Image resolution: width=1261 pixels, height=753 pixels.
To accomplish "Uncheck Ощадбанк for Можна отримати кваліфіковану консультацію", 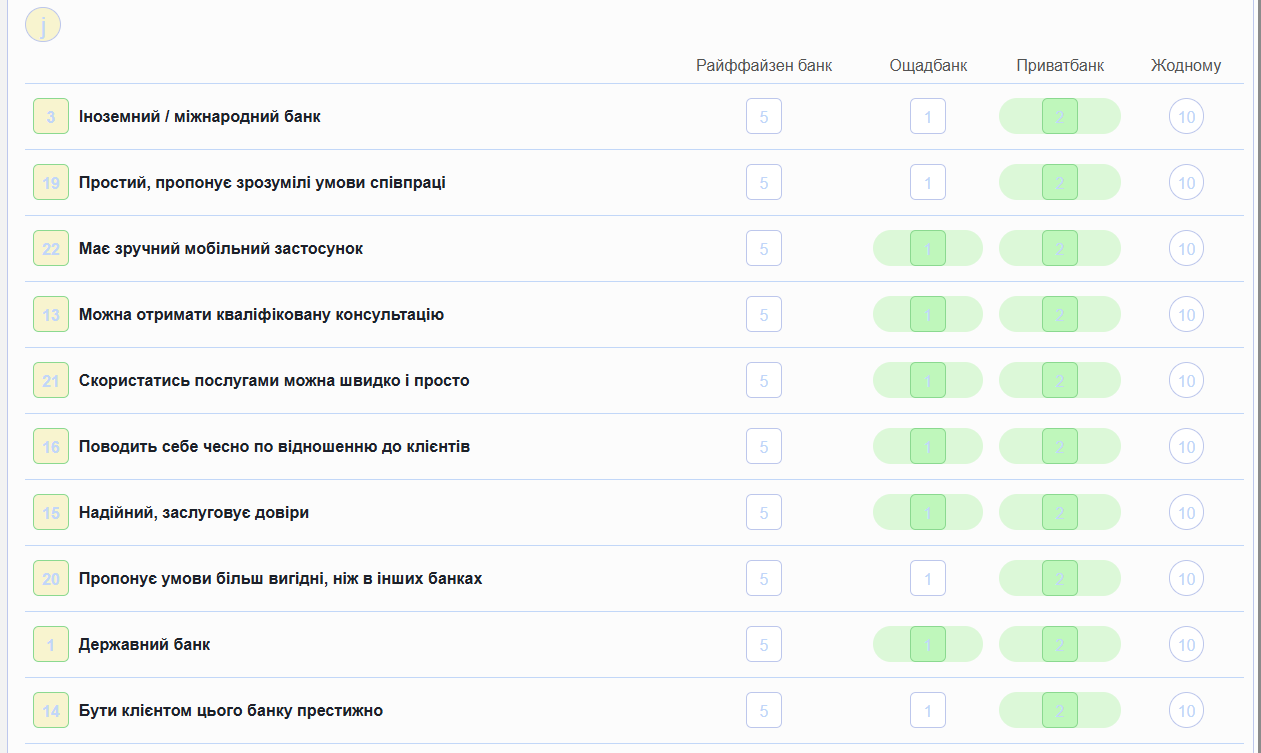I will (928, 315).
